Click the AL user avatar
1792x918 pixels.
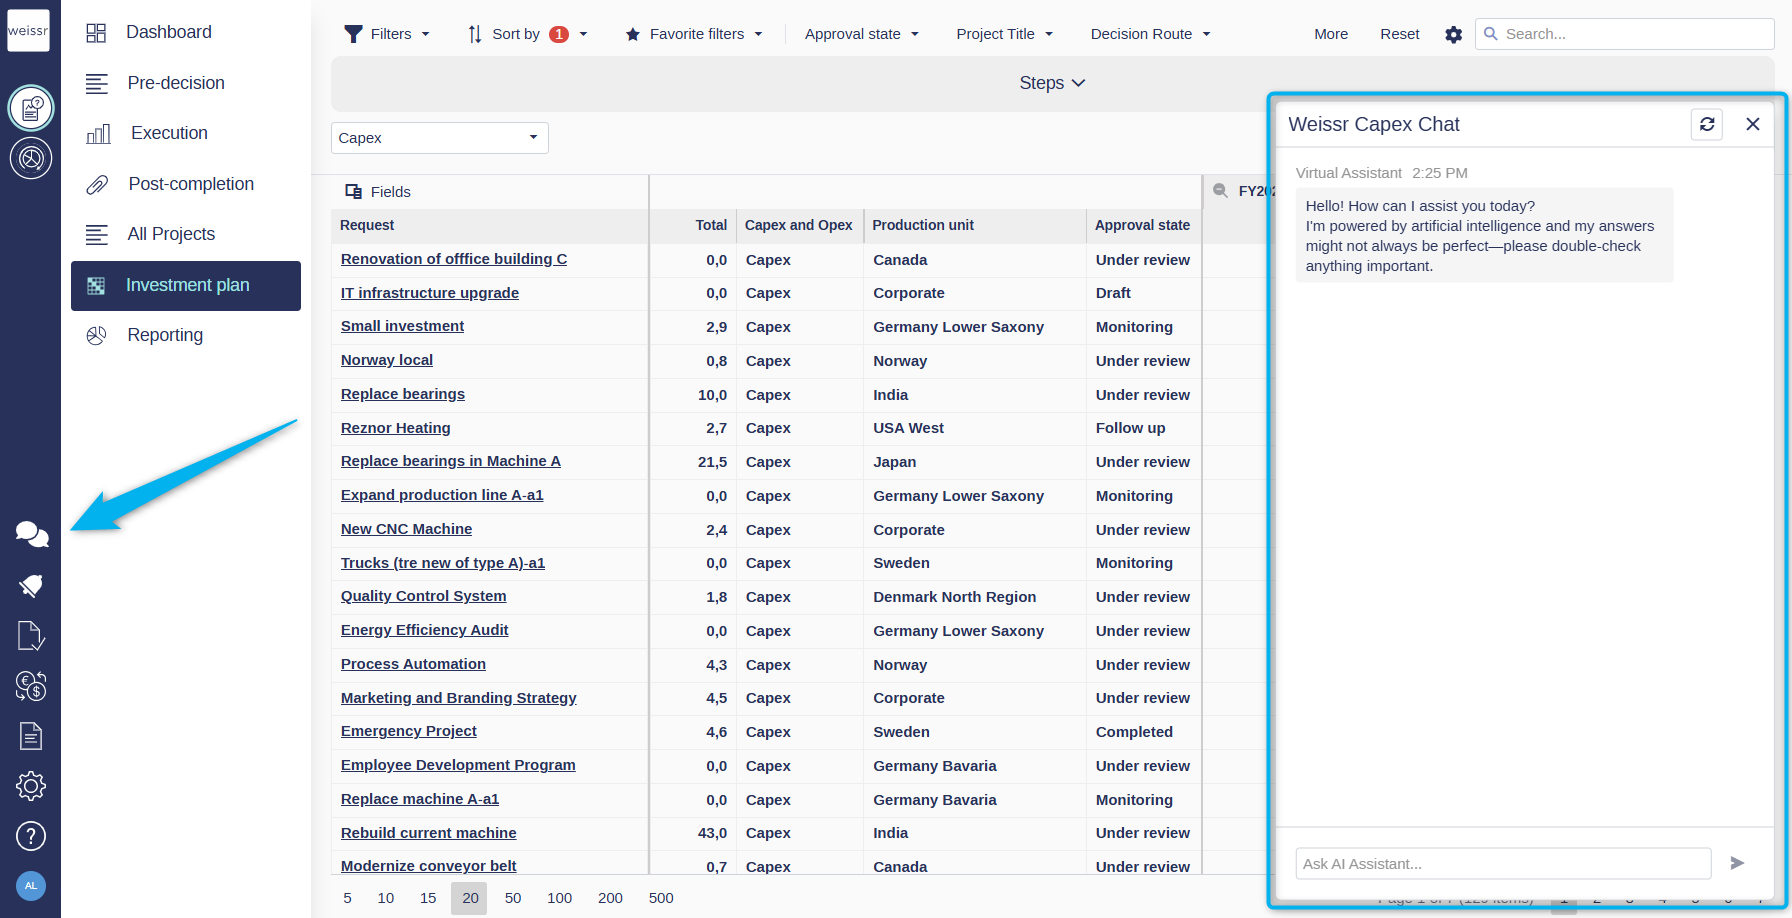pos(31,886)
